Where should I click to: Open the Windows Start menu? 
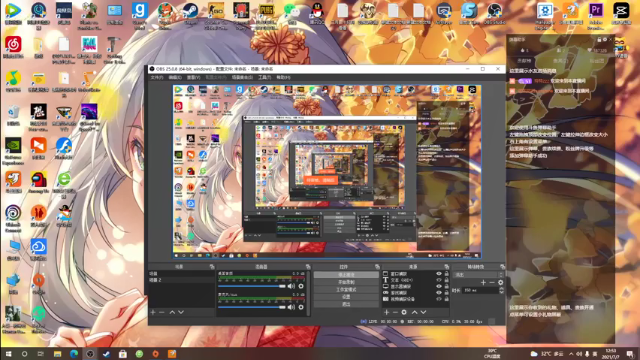pos(8,354)
